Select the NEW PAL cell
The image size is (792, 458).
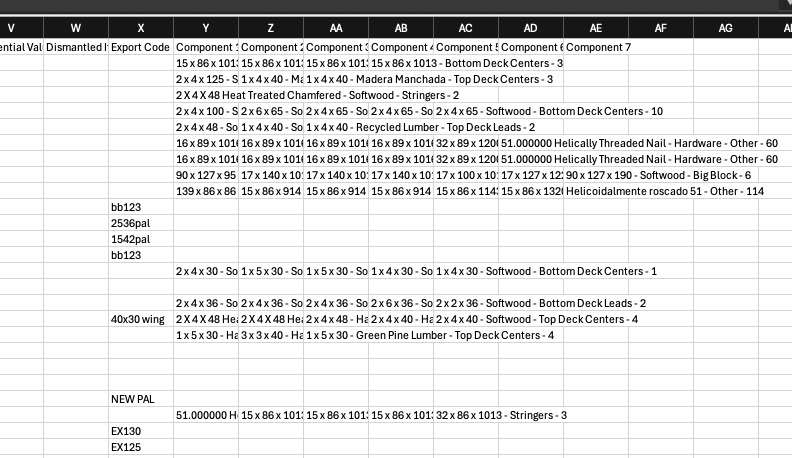coord(141,399)
